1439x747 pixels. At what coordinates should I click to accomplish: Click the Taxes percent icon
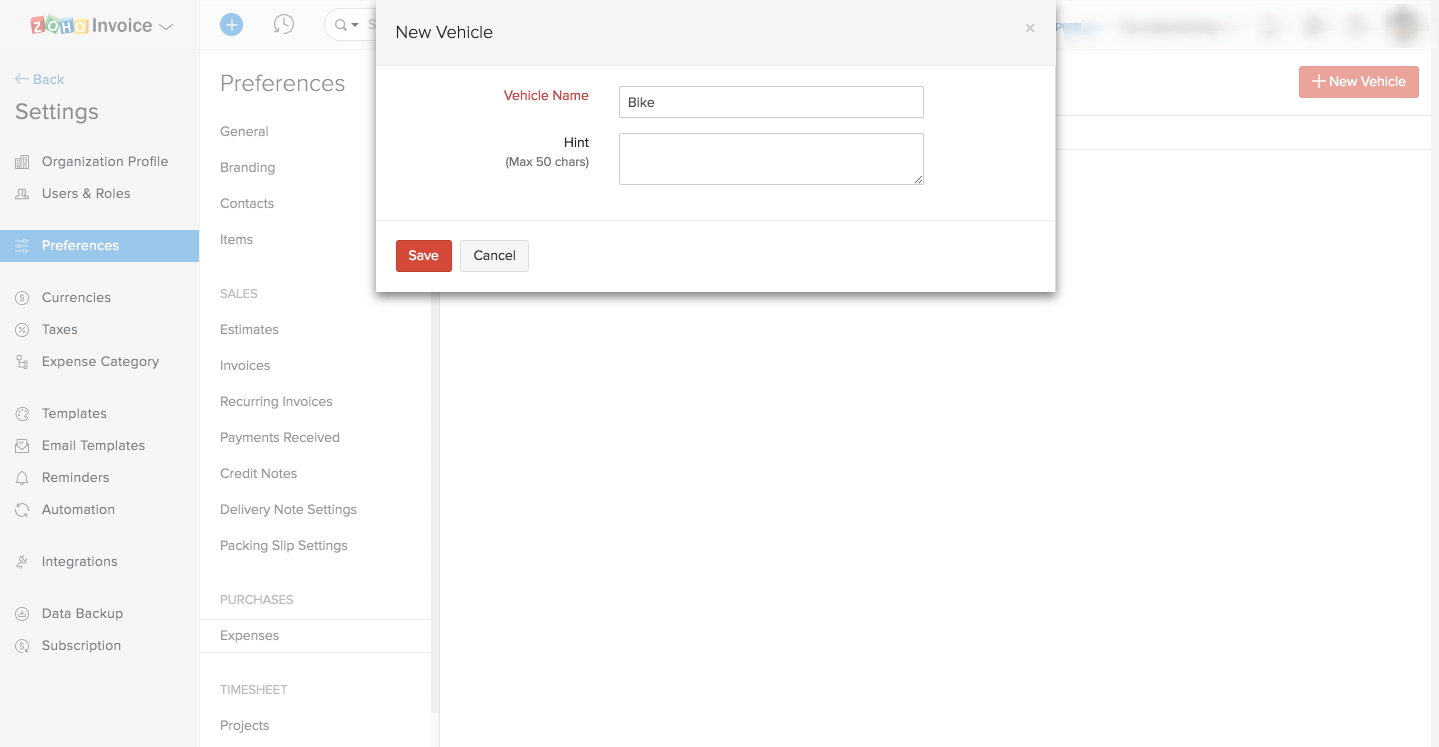tap(22, 330)
